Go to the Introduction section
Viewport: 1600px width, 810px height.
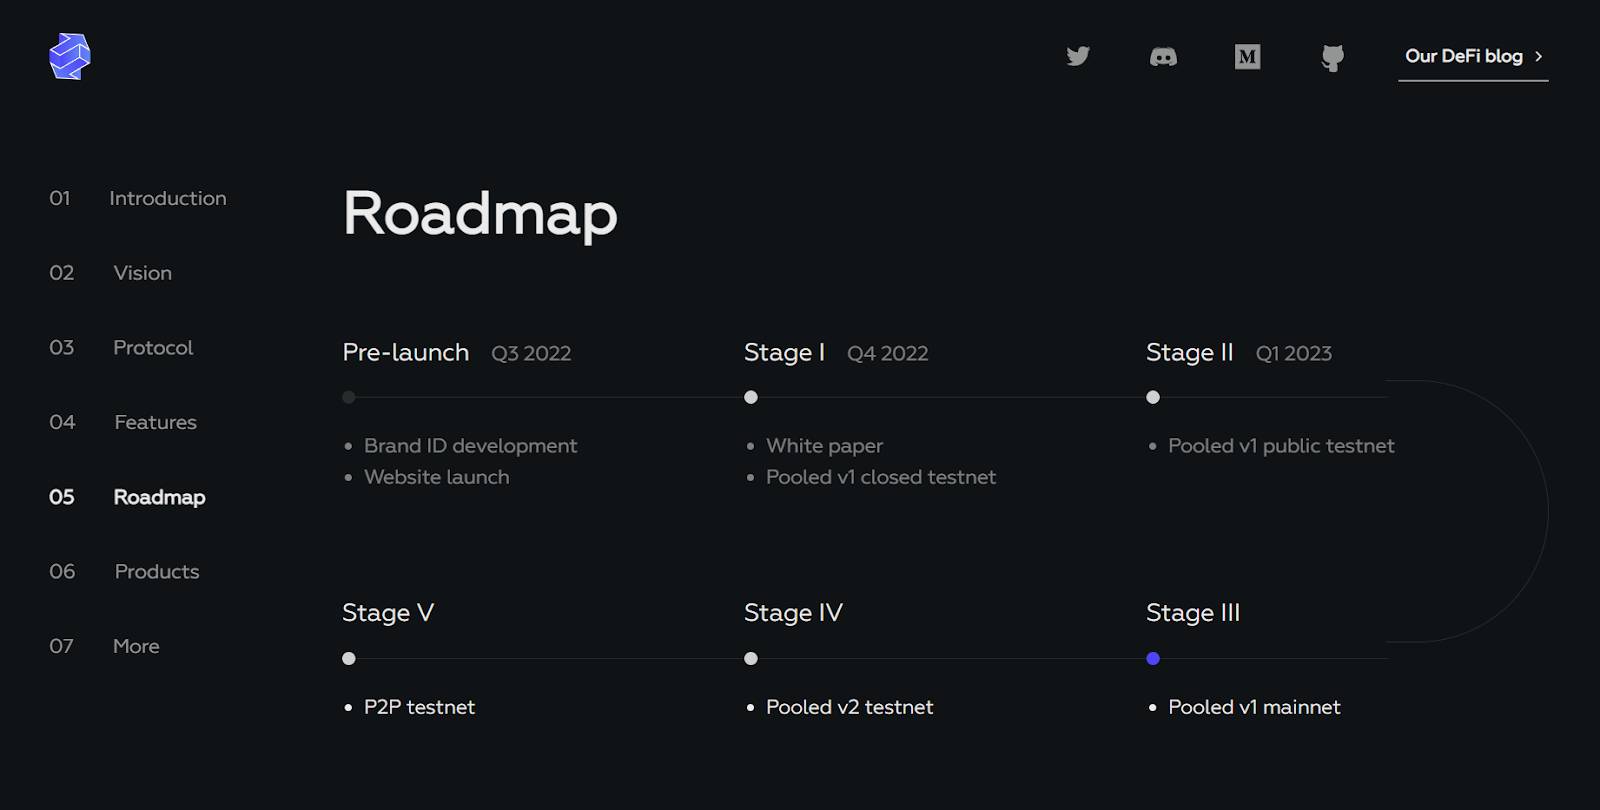coord(167,198)
